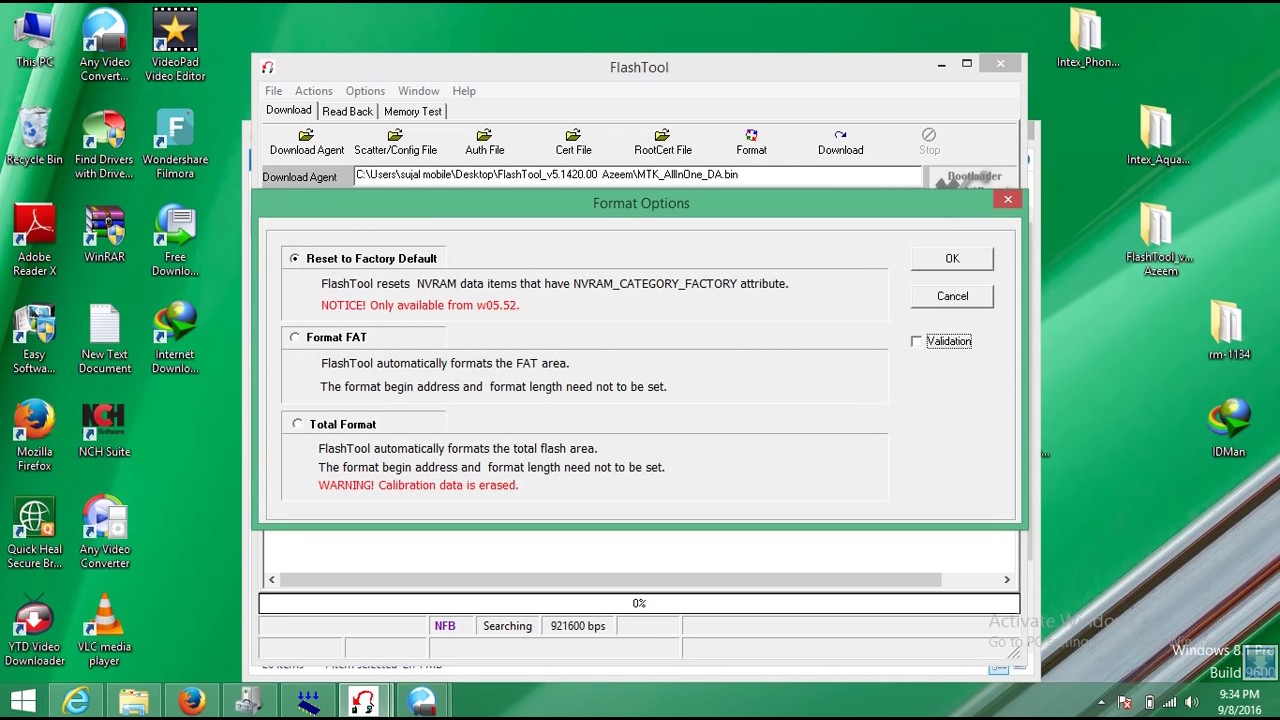Open This PC desktop icon
The height and width of the screenshot is (720, 1280).
coord(34,40)
